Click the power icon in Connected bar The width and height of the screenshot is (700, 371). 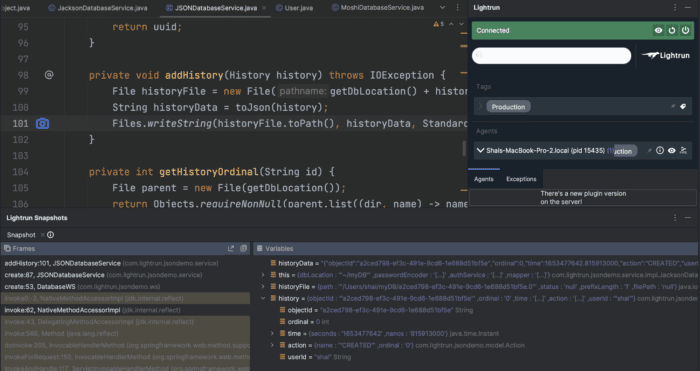point(685,30)
